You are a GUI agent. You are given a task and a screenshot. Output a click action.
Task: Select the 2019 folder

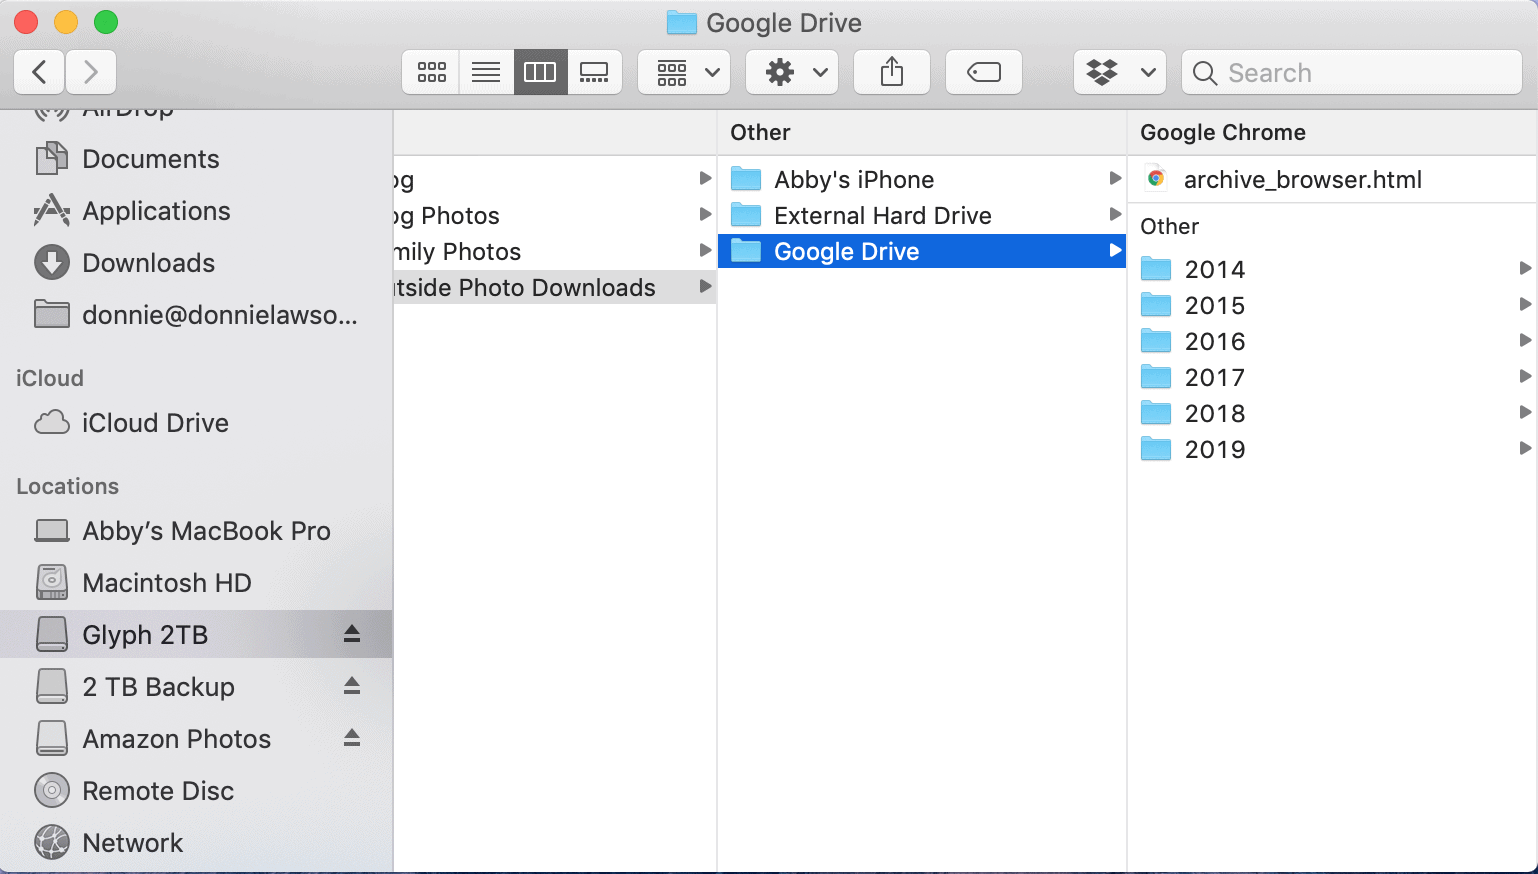[1332, 449]
